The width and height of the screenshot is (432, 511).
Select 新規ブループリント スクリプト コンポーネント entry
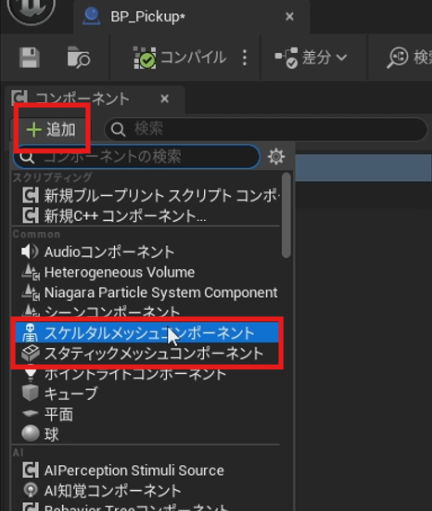coord(150,196)
